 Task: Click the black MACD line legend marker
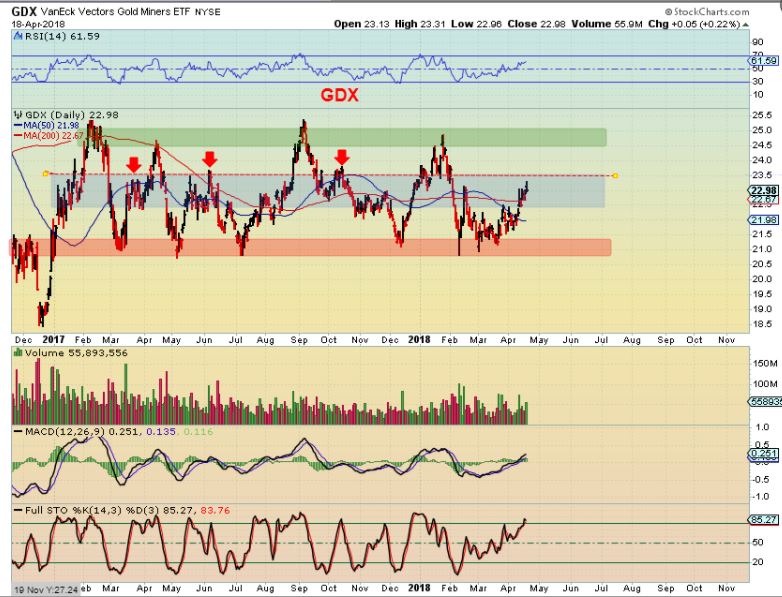click(x=18, y=431)
